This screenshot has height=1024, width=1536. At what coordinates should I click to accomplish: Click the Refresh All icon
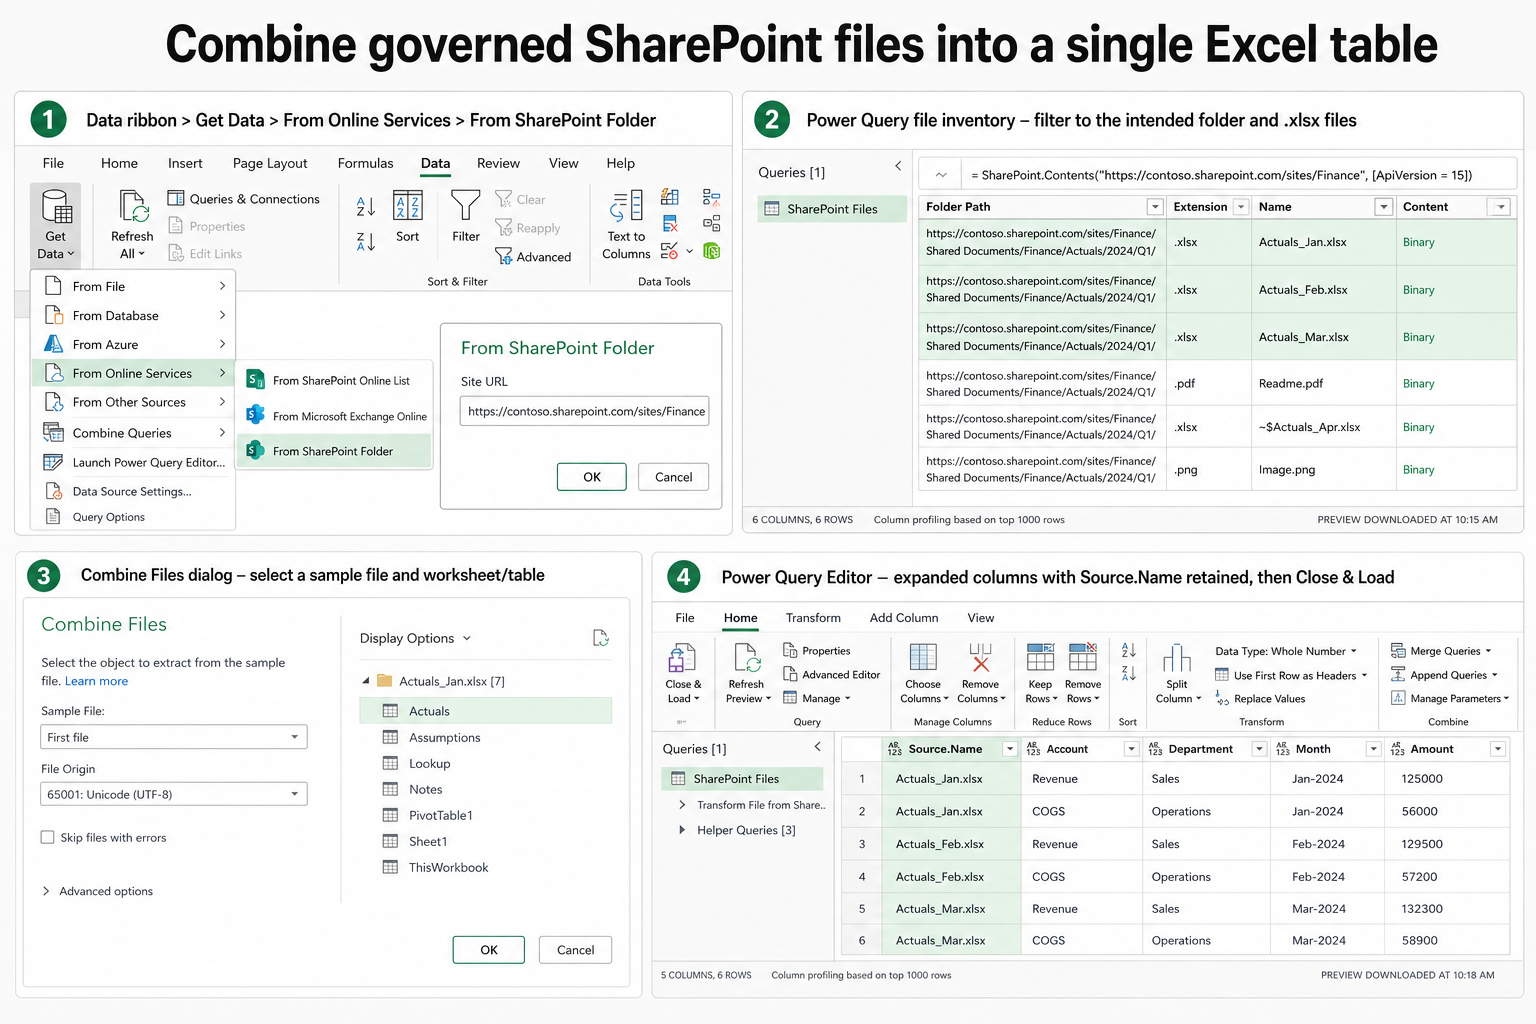tap(134, 206)
